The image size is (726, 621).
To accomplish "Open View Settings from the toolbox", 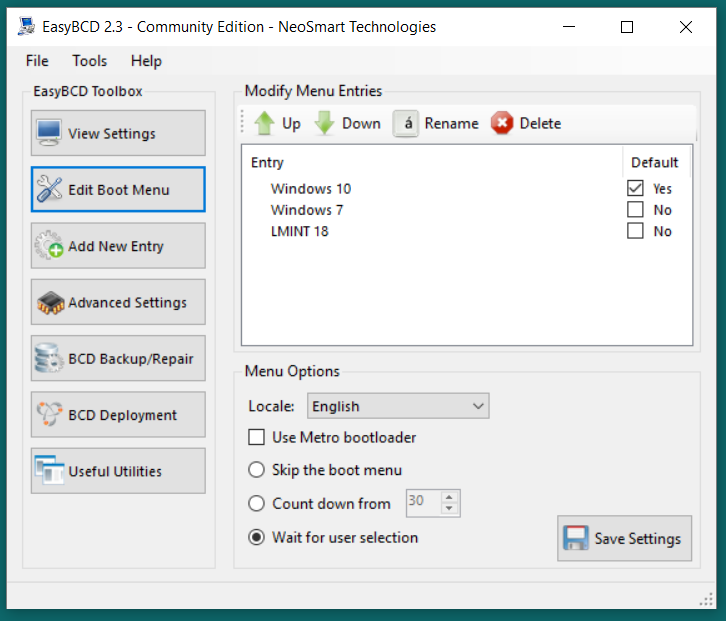I will [x=118, y=133].
